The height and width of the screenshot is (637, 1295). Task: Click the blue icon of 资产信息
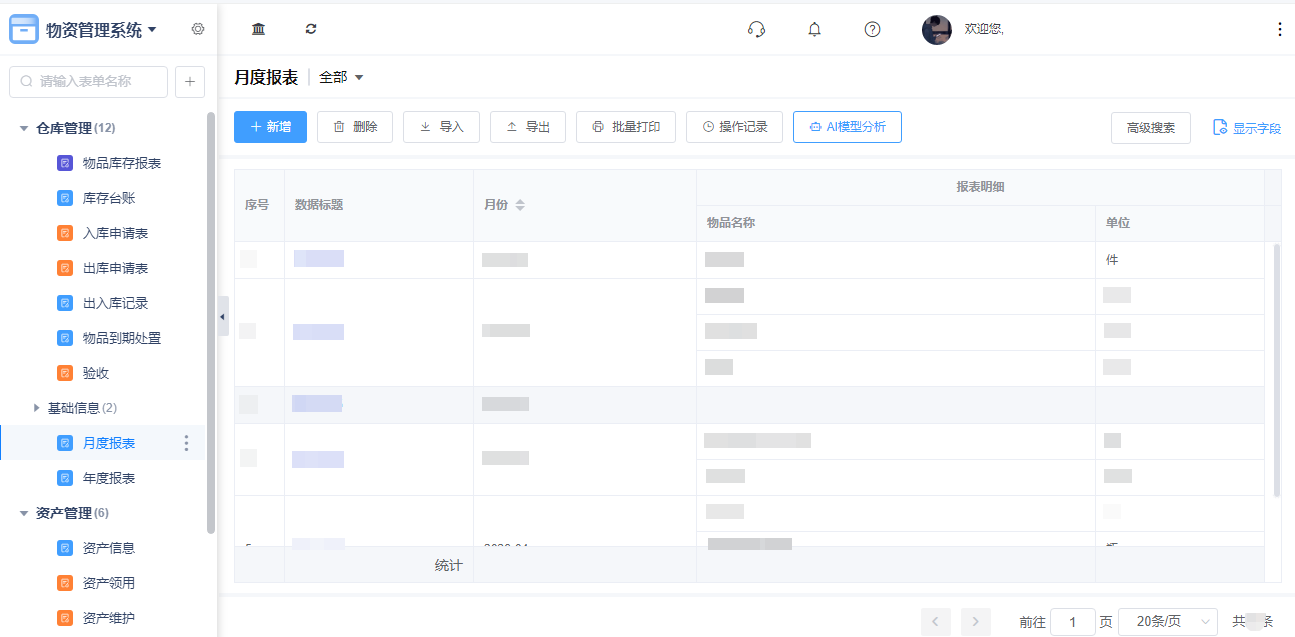(65, 548)
